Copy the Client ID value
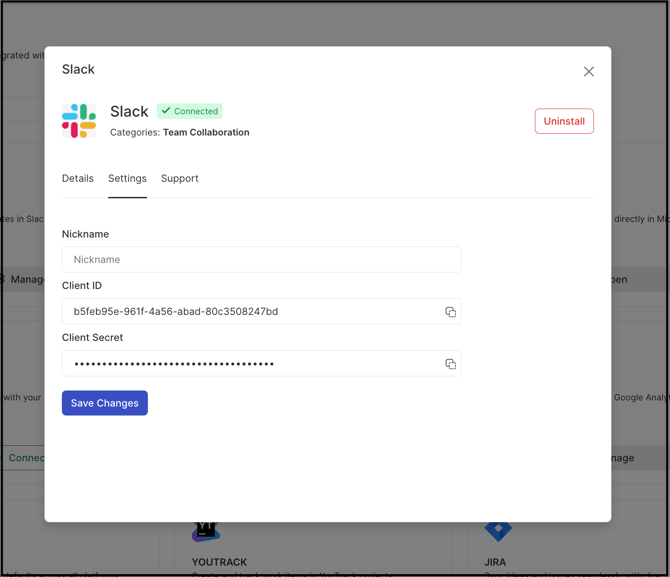 pyautogui.click(x=450, y=312)
